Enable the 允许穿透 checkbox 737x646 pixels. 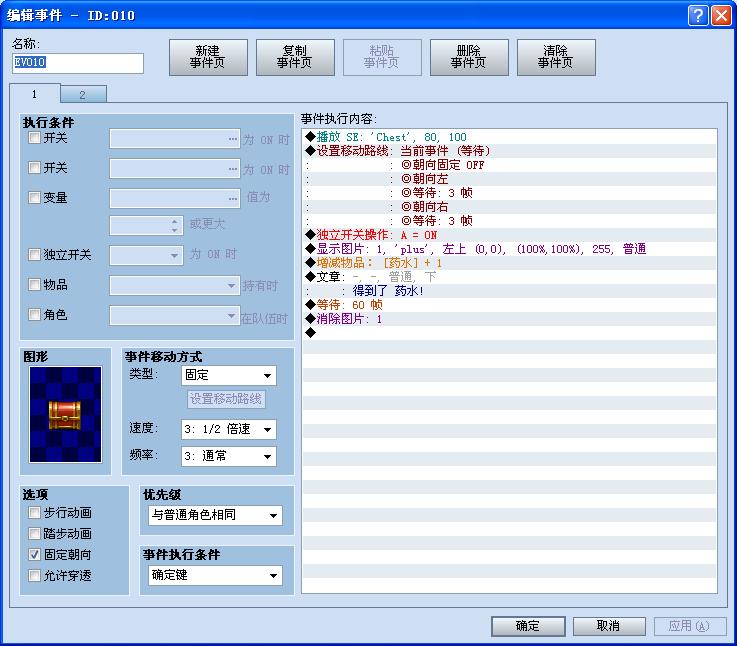tap(34, 575)
